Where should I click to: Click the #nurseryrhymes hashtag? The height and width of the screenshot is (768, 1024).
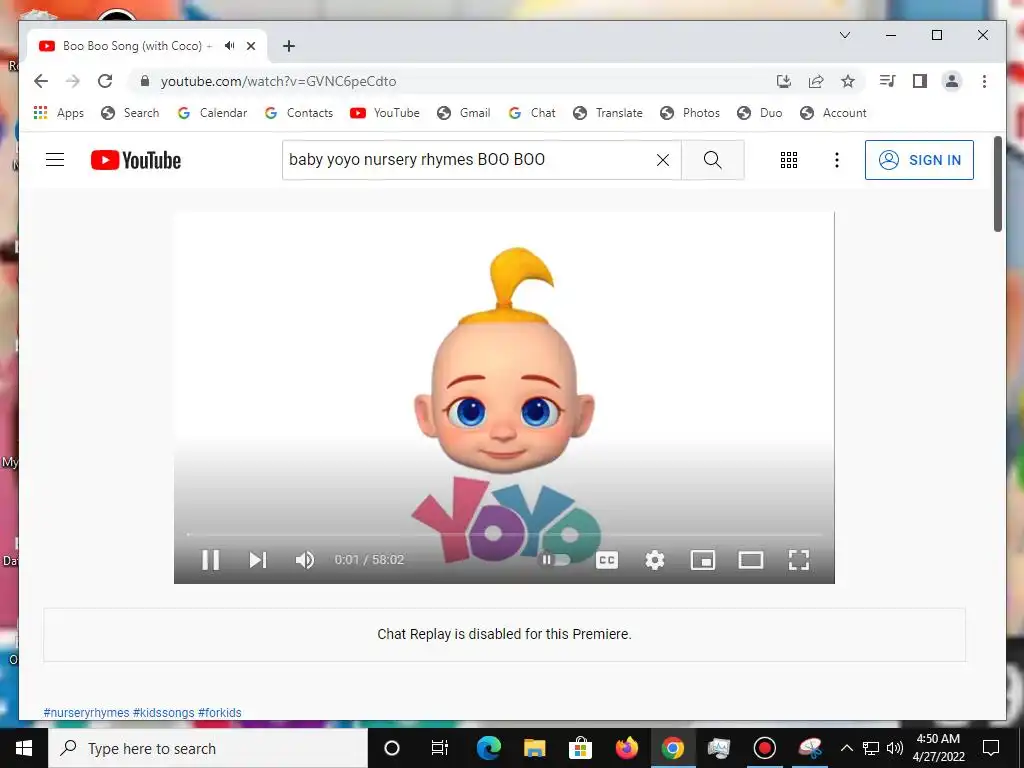pos(86,712)
